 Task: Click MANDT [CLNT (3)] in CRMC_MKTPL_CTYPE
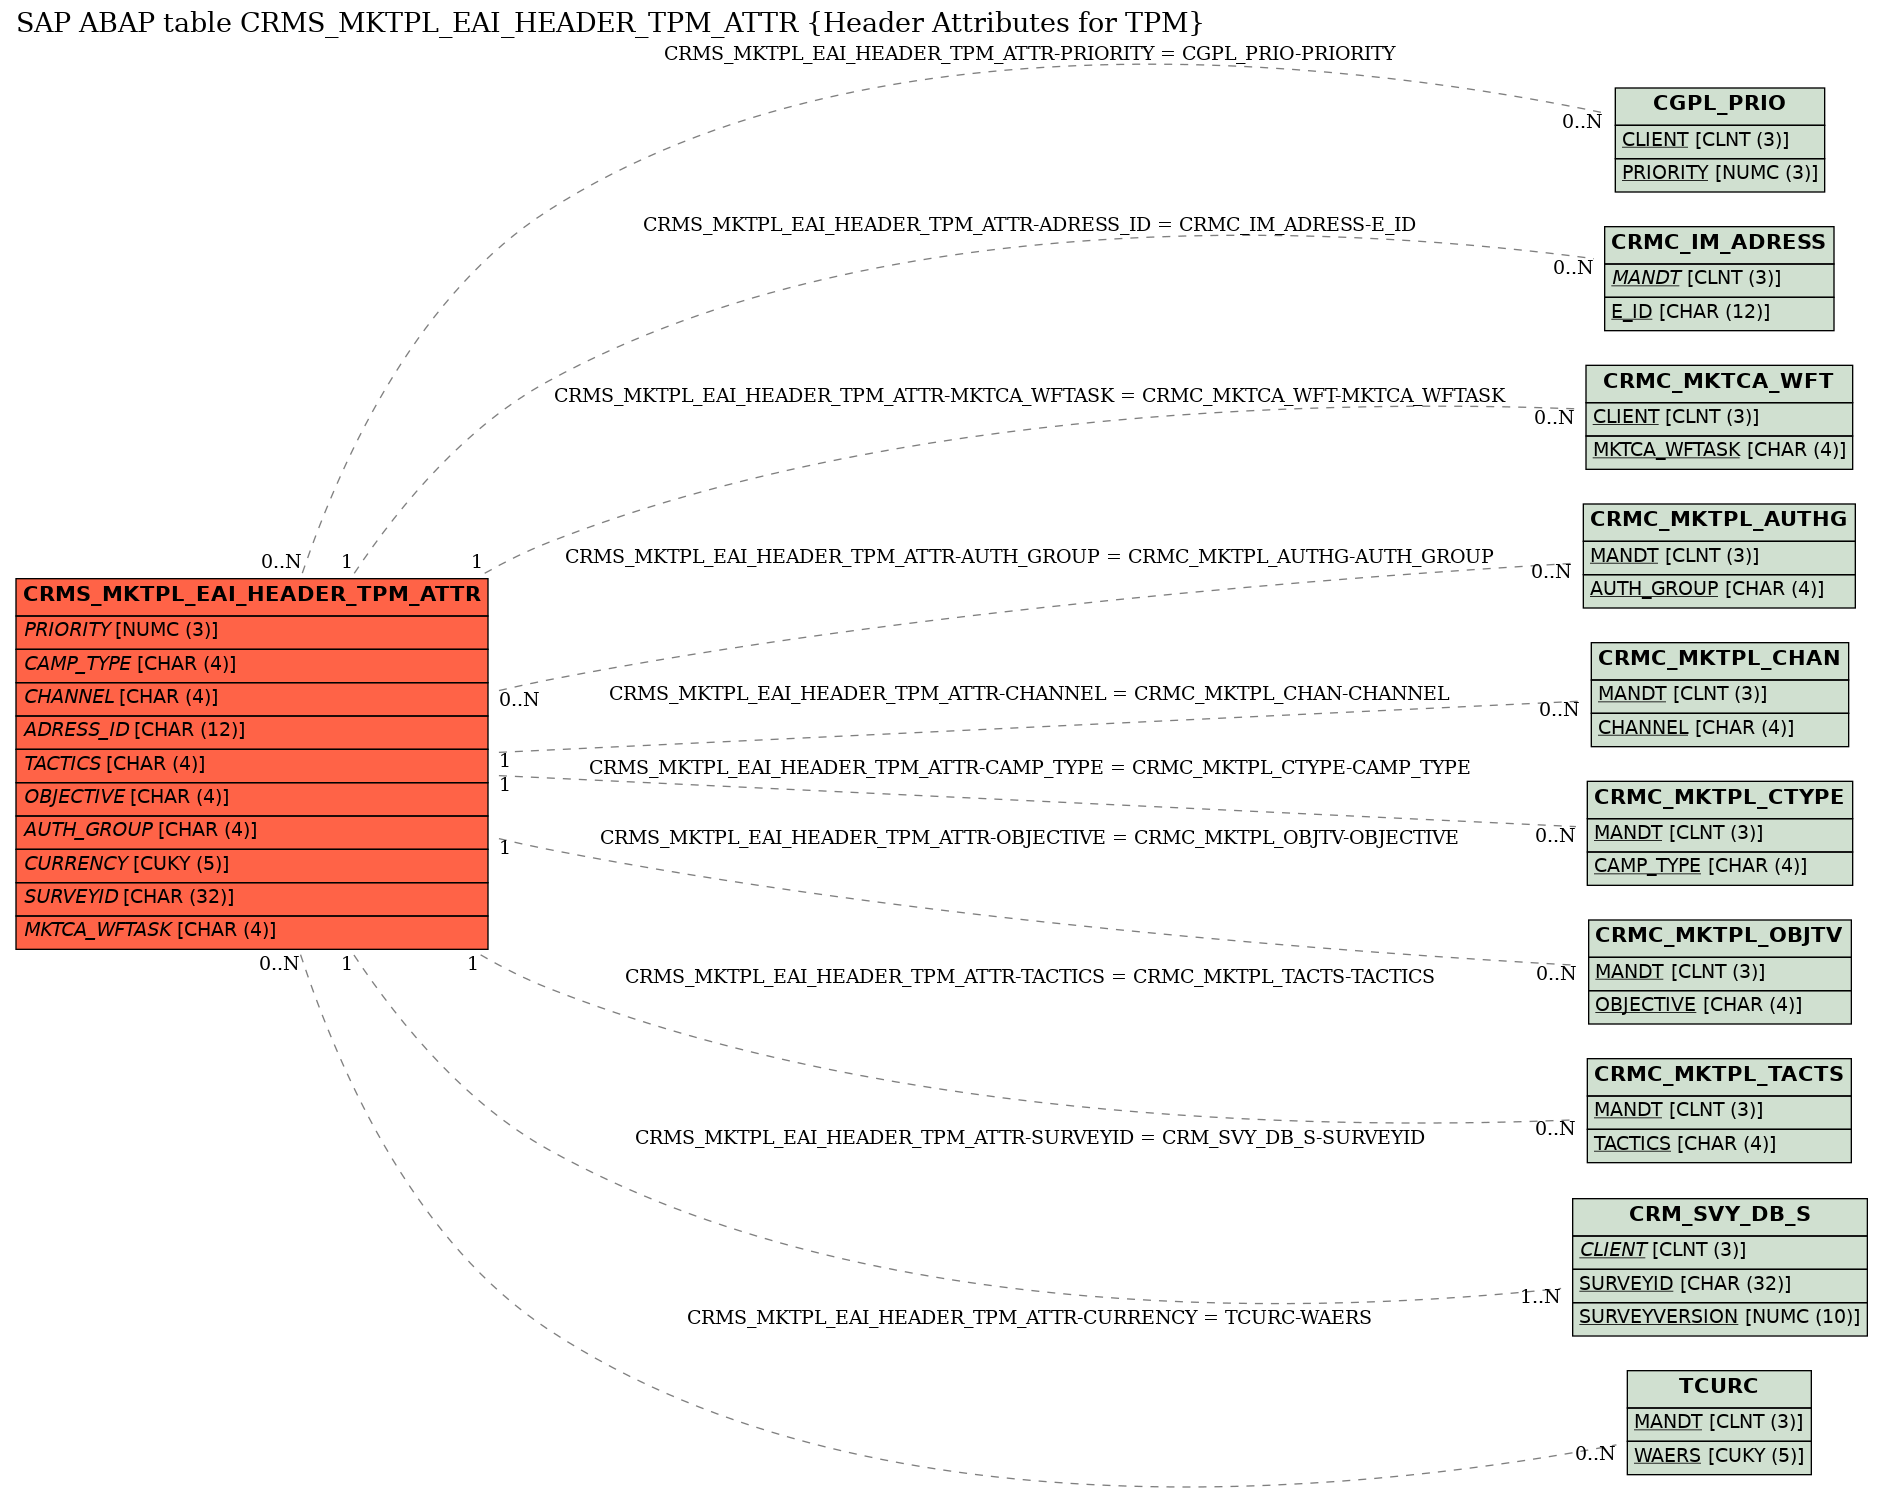pyautogui.click(x=1719, y=834)
